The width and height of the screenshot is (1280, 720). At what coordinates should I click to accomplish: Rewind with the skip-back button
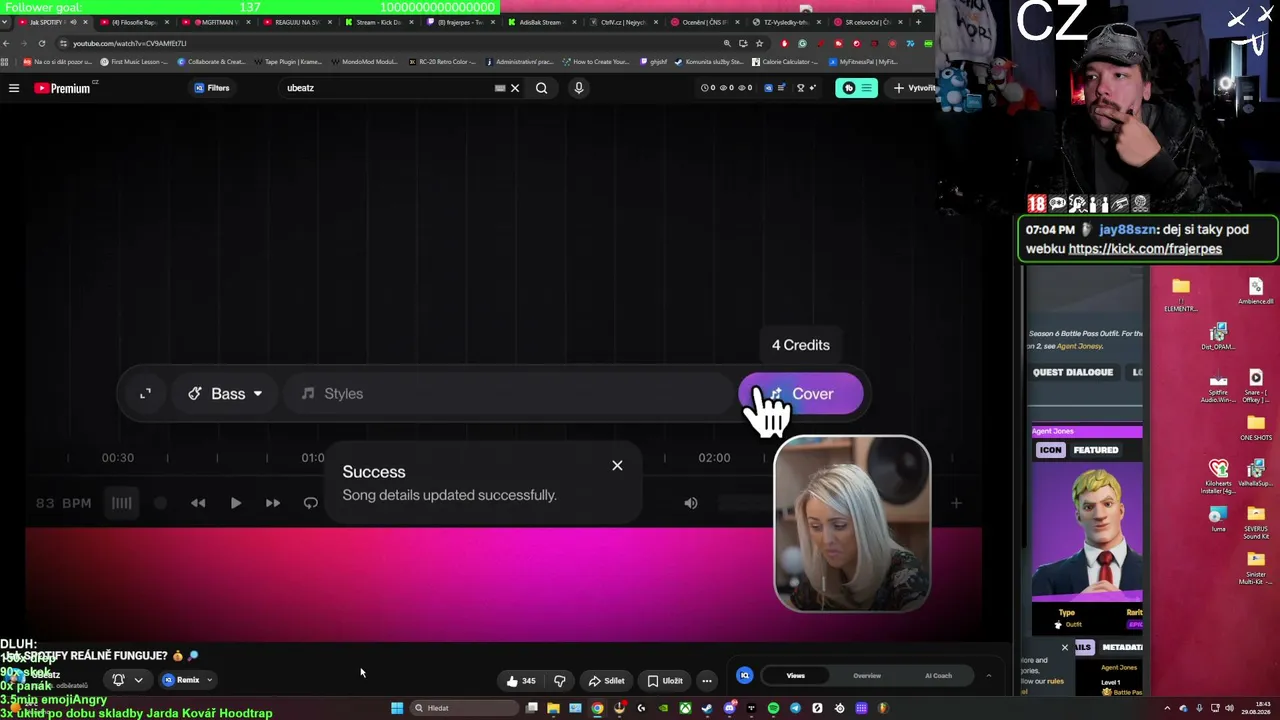click(198, 503)
